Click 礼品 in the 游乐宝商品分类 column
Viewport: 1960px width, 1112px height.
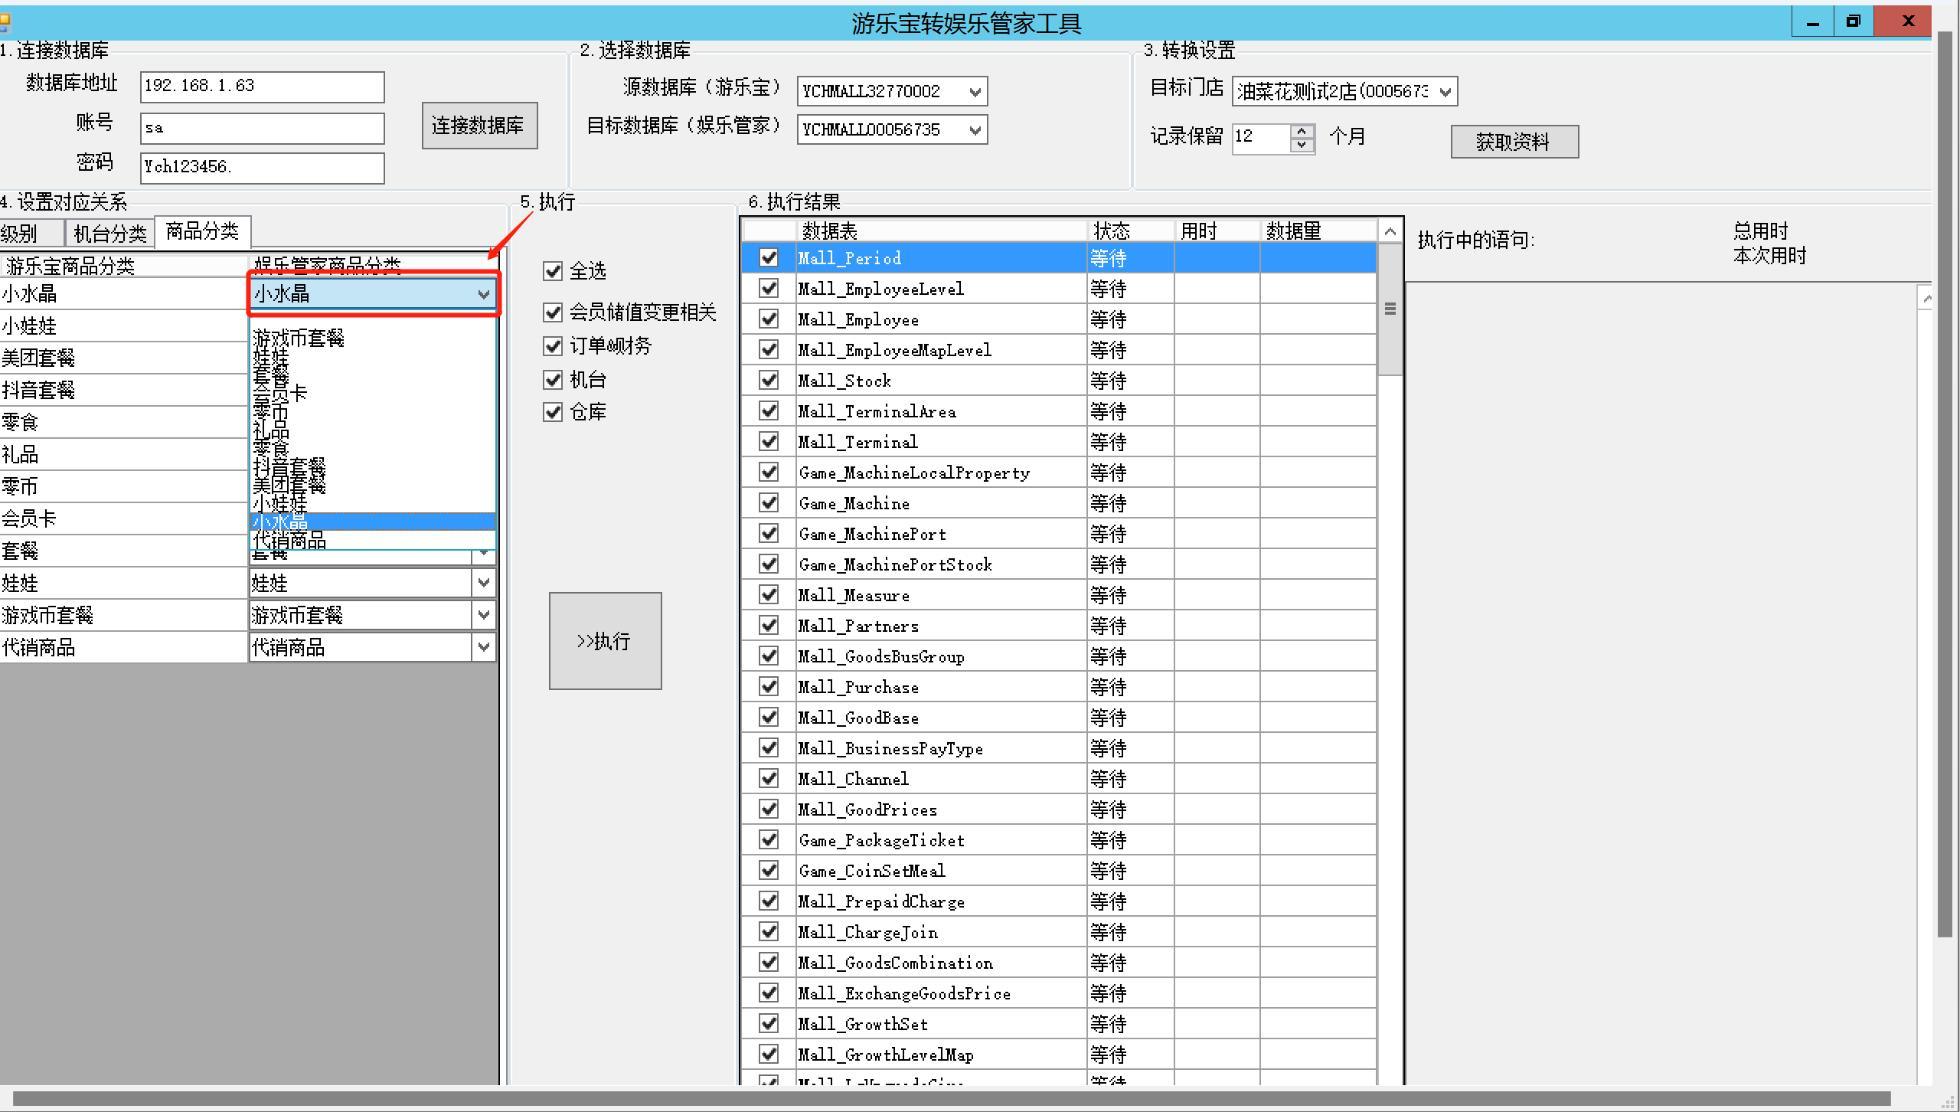pos(123,454)
